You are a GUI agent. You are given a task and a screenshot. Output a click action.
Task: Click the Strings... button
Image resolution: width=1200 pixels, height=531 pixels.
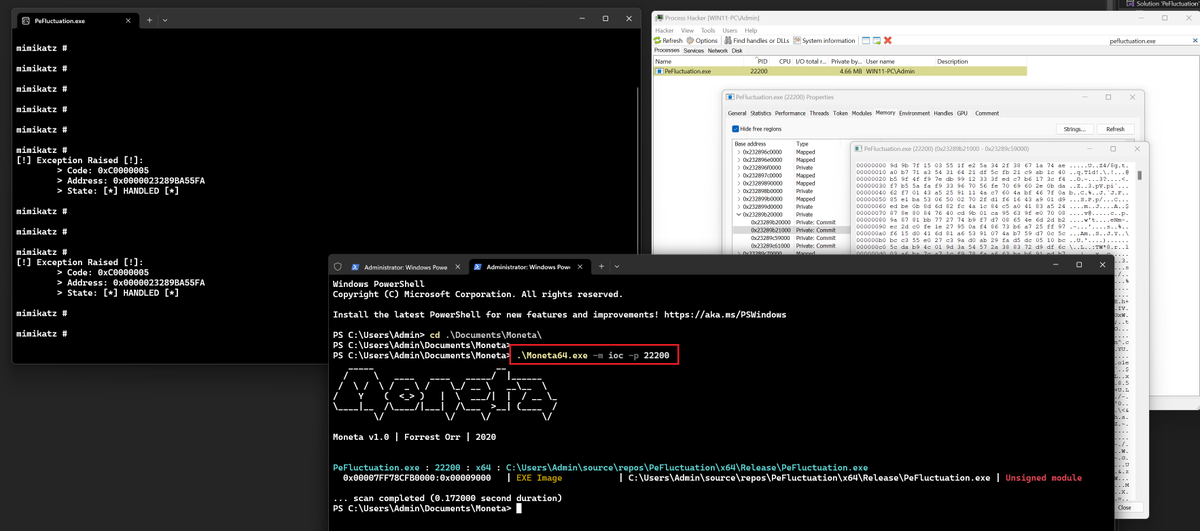coord(1074,129)
